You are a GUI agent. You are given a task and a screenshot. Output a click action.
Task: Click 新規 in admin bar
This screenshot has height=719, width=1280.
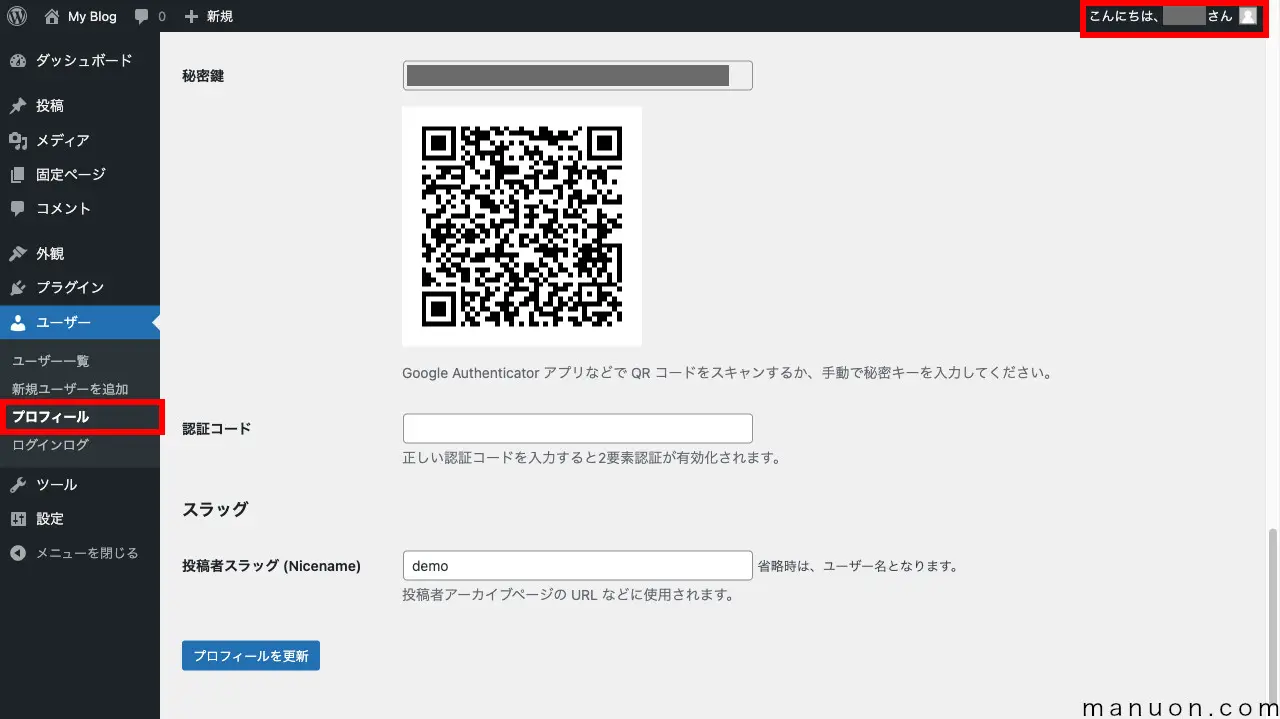point(219,17)
